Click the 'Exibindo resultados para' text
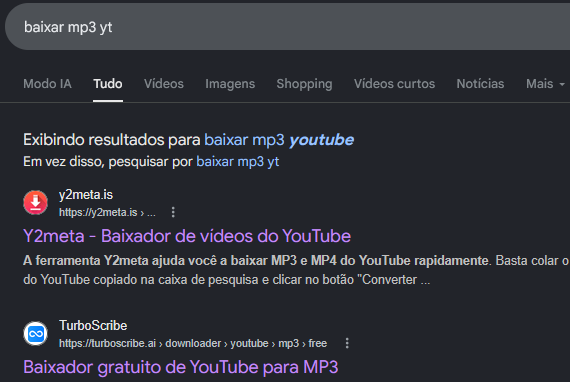The height and width of the screenshot is (382, 570). (112, 140)
